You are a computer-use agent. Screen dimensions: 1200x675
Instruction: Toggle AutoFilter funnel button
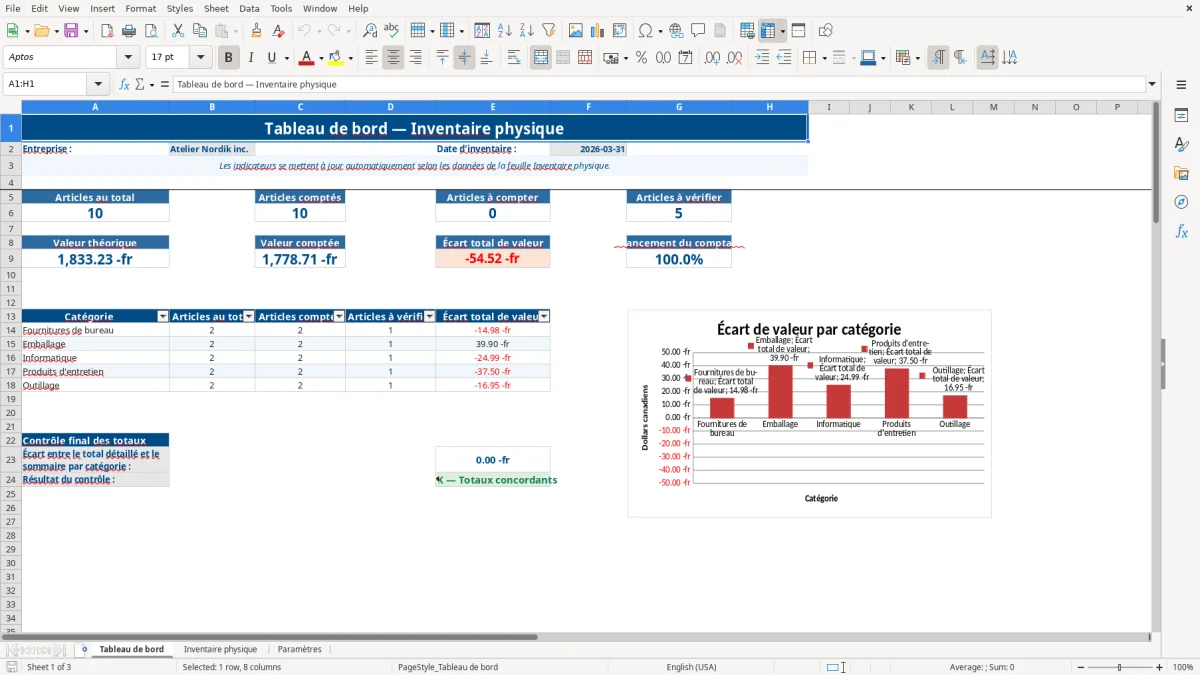[x=548, y=31]
